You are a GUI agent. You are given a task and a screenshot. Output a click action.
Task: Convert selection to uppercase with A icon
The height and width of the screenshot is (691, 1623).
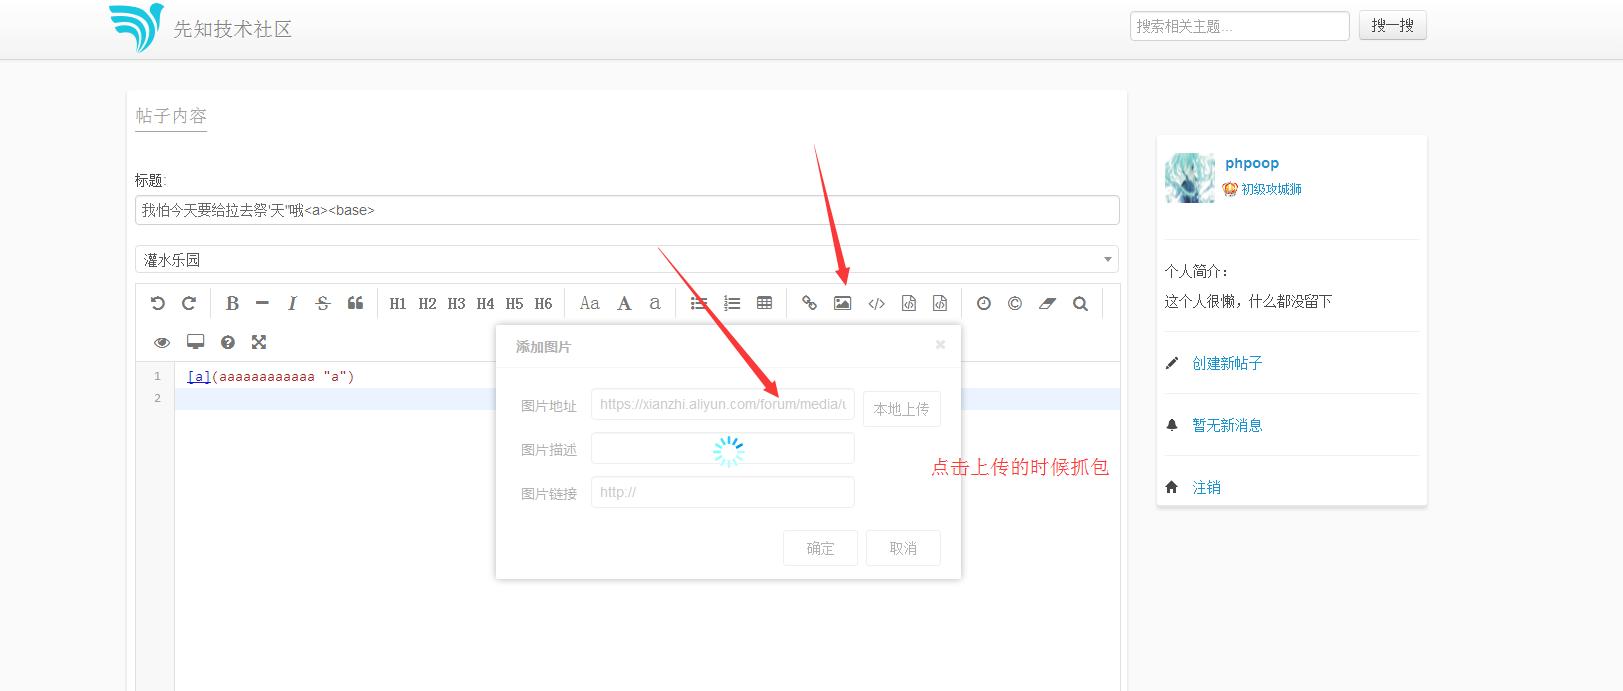click(x=624, y=303)
